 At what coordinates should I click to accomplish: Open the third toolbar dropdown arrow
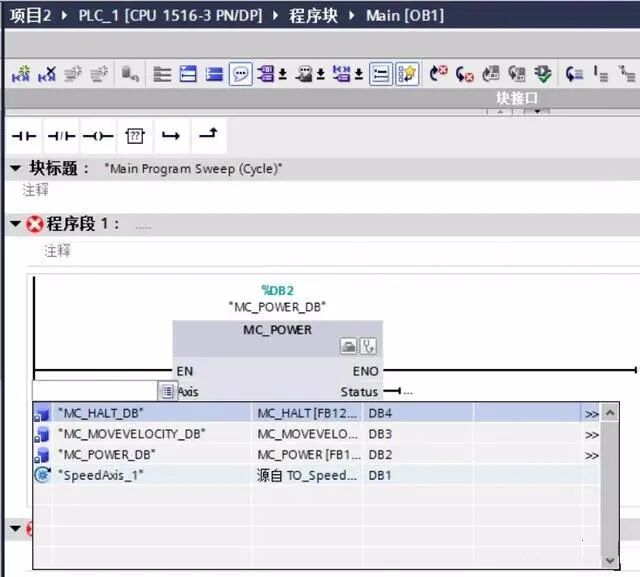point(359,74)
